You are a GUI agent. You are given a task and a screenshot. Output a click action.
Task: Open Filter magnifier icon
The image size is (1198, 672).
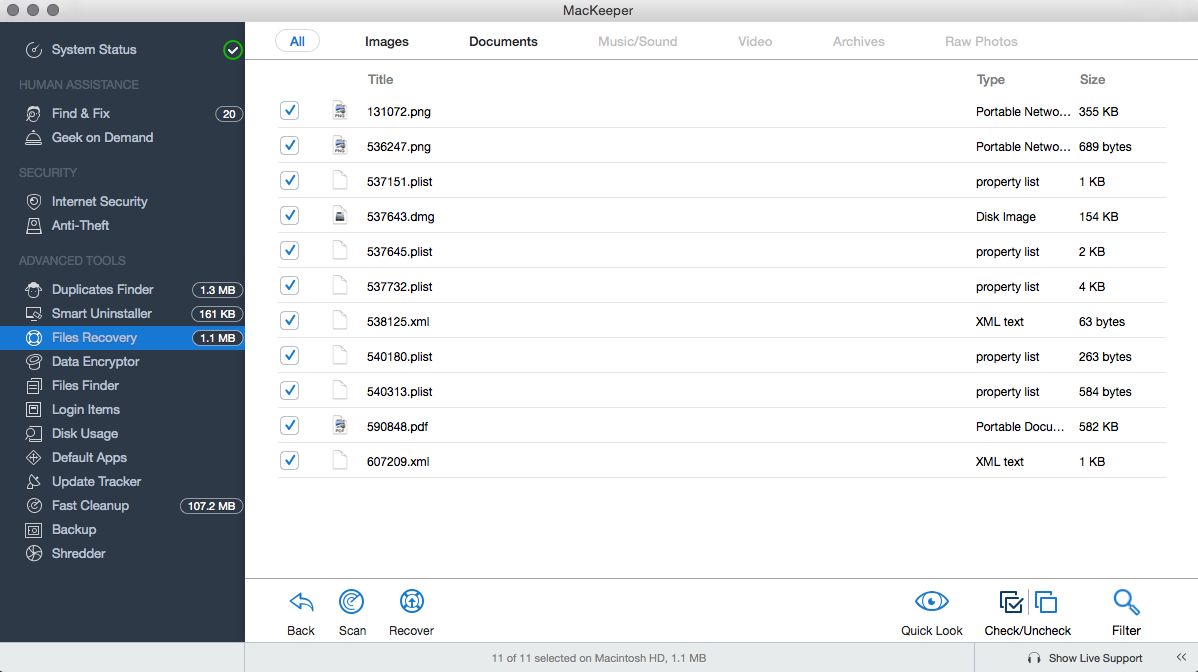1126,603
